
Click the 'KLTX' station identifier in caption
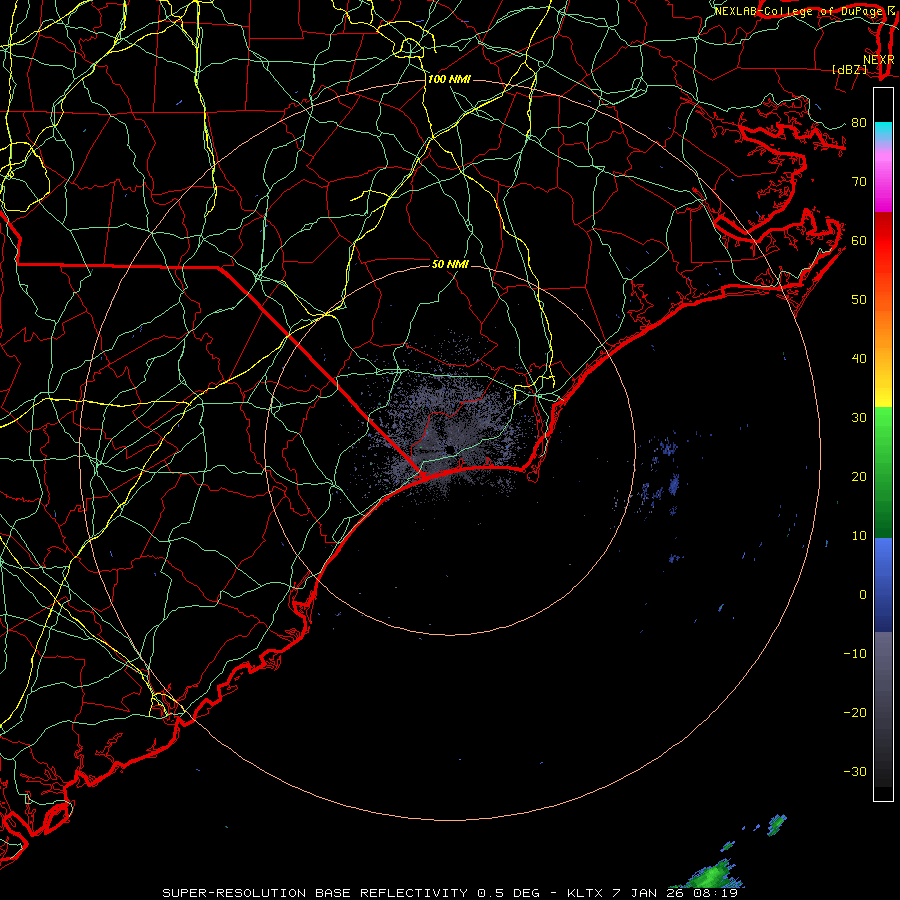585,893
